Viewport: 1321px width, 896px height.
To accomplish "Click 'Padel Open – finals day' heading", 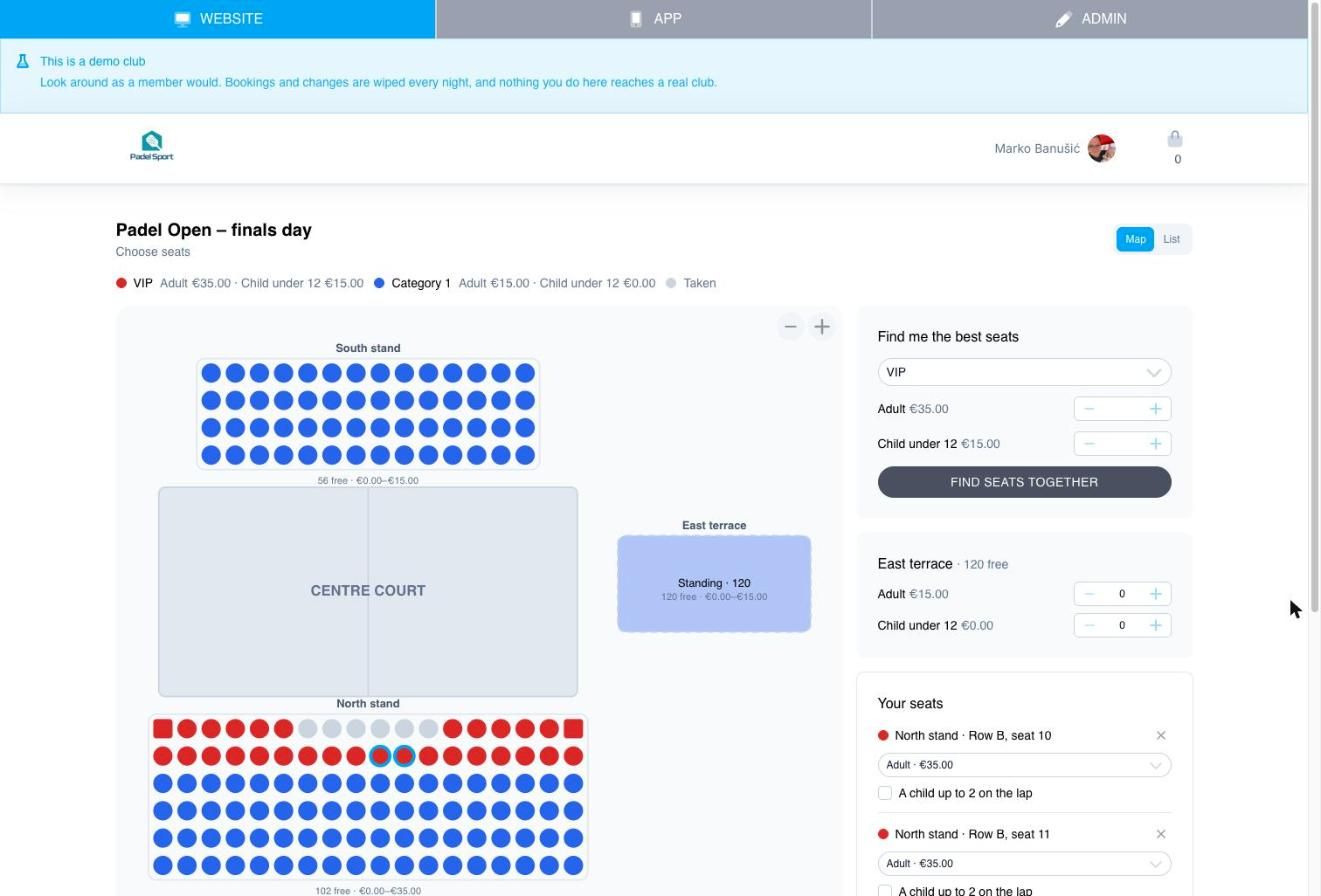I will (214, 230).
